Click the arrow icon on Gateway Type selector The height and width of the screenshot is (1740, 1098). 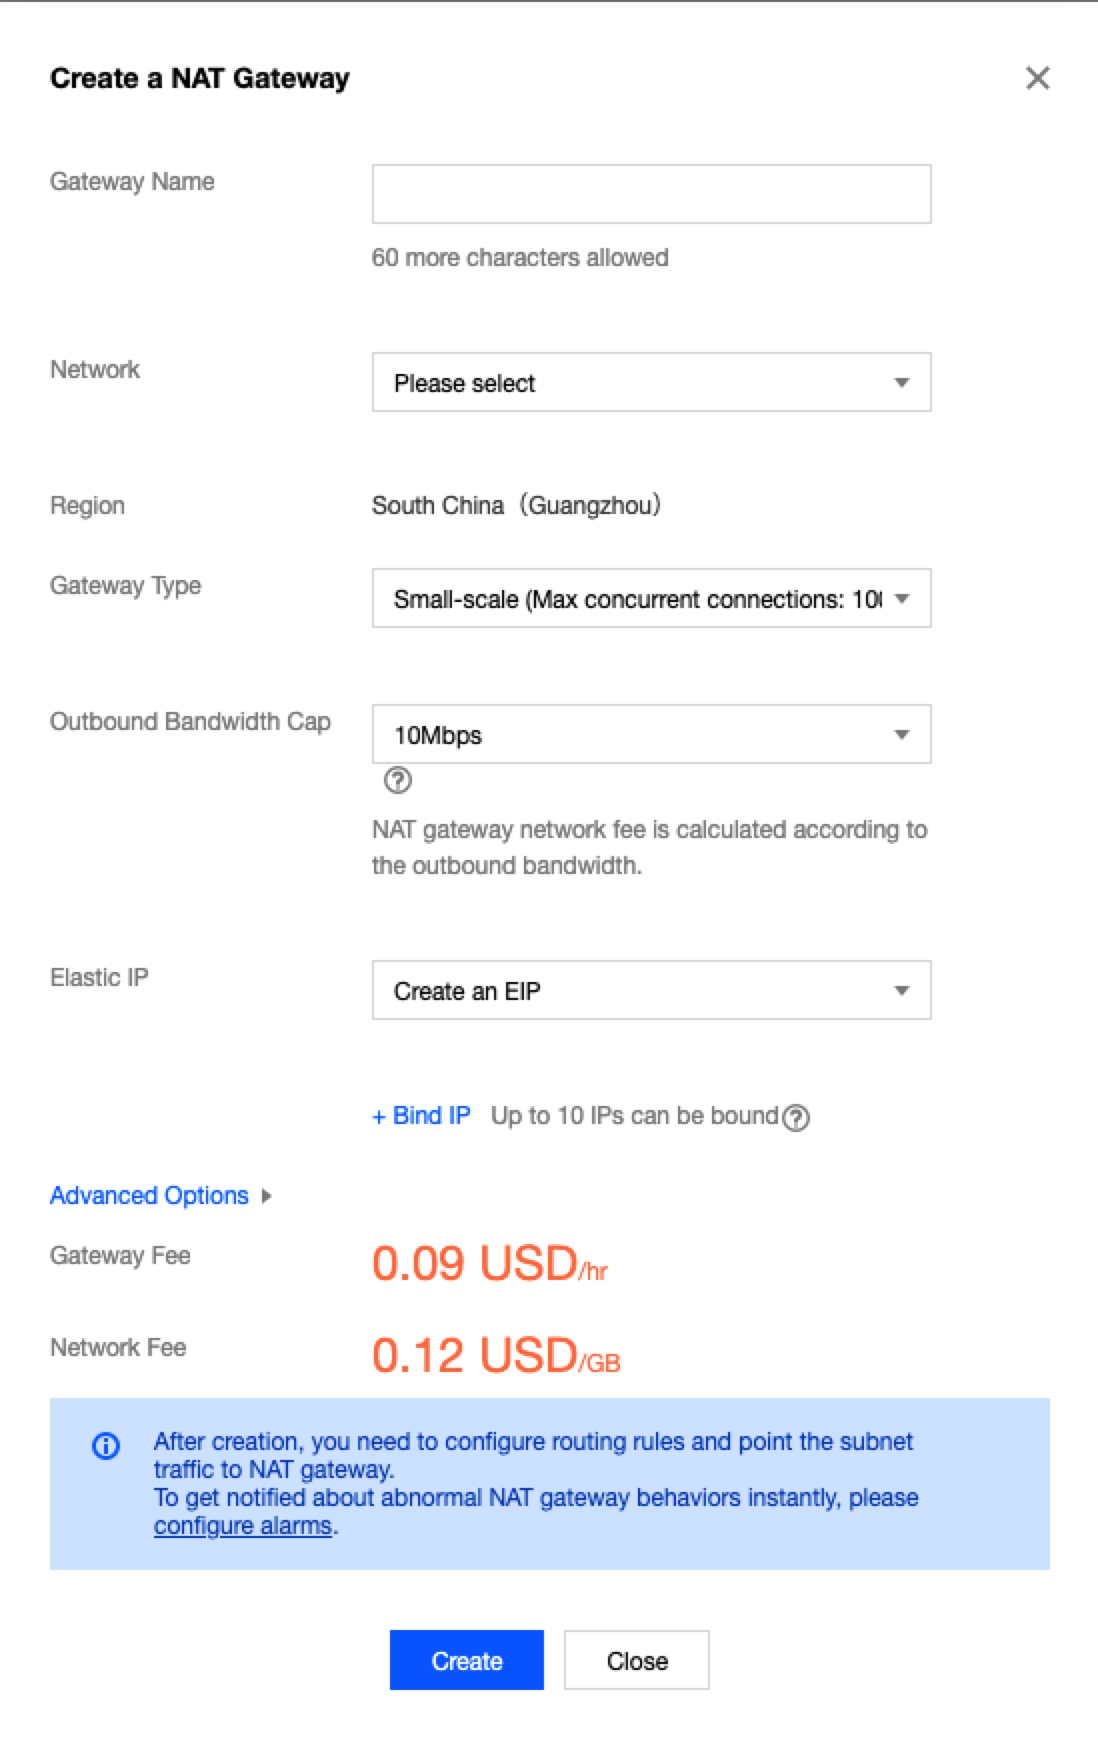tap(902, 599)
